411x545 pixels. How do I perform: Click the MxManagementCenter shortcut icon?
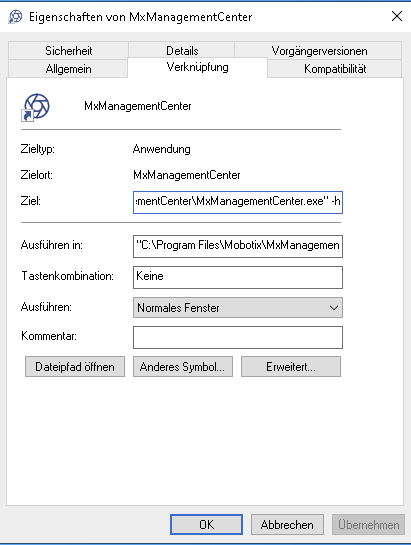coord(36,107)
